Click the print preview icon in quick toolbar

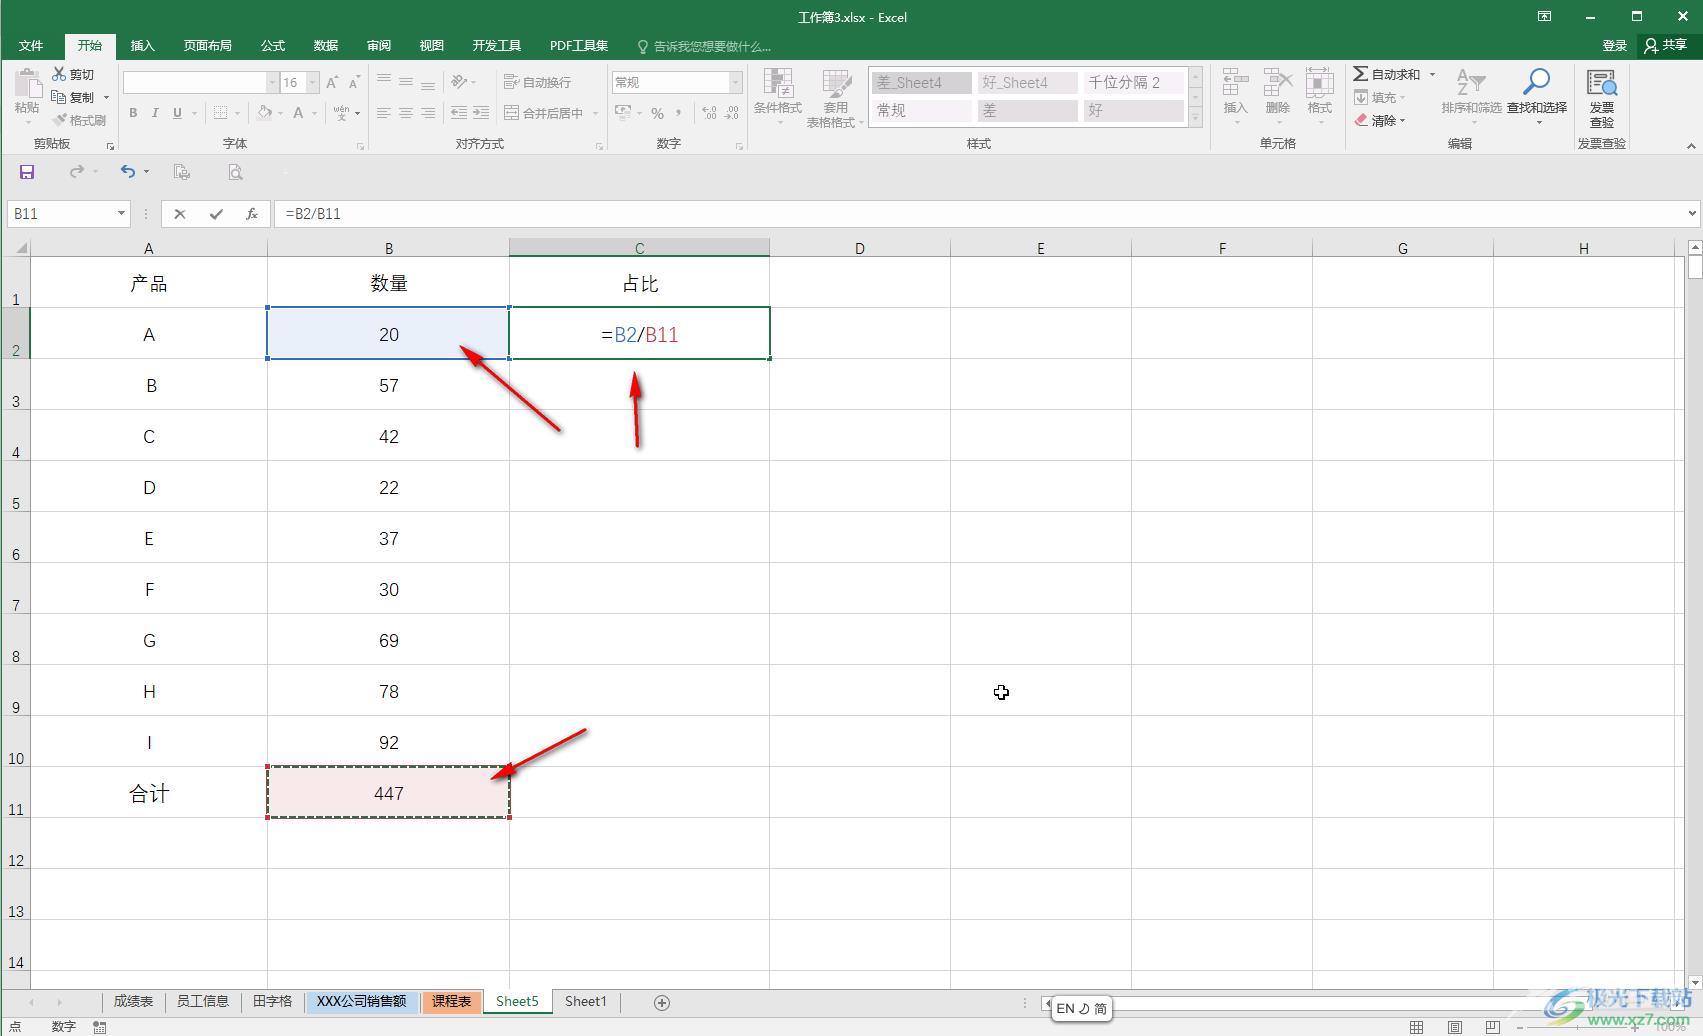coord(235,172)
